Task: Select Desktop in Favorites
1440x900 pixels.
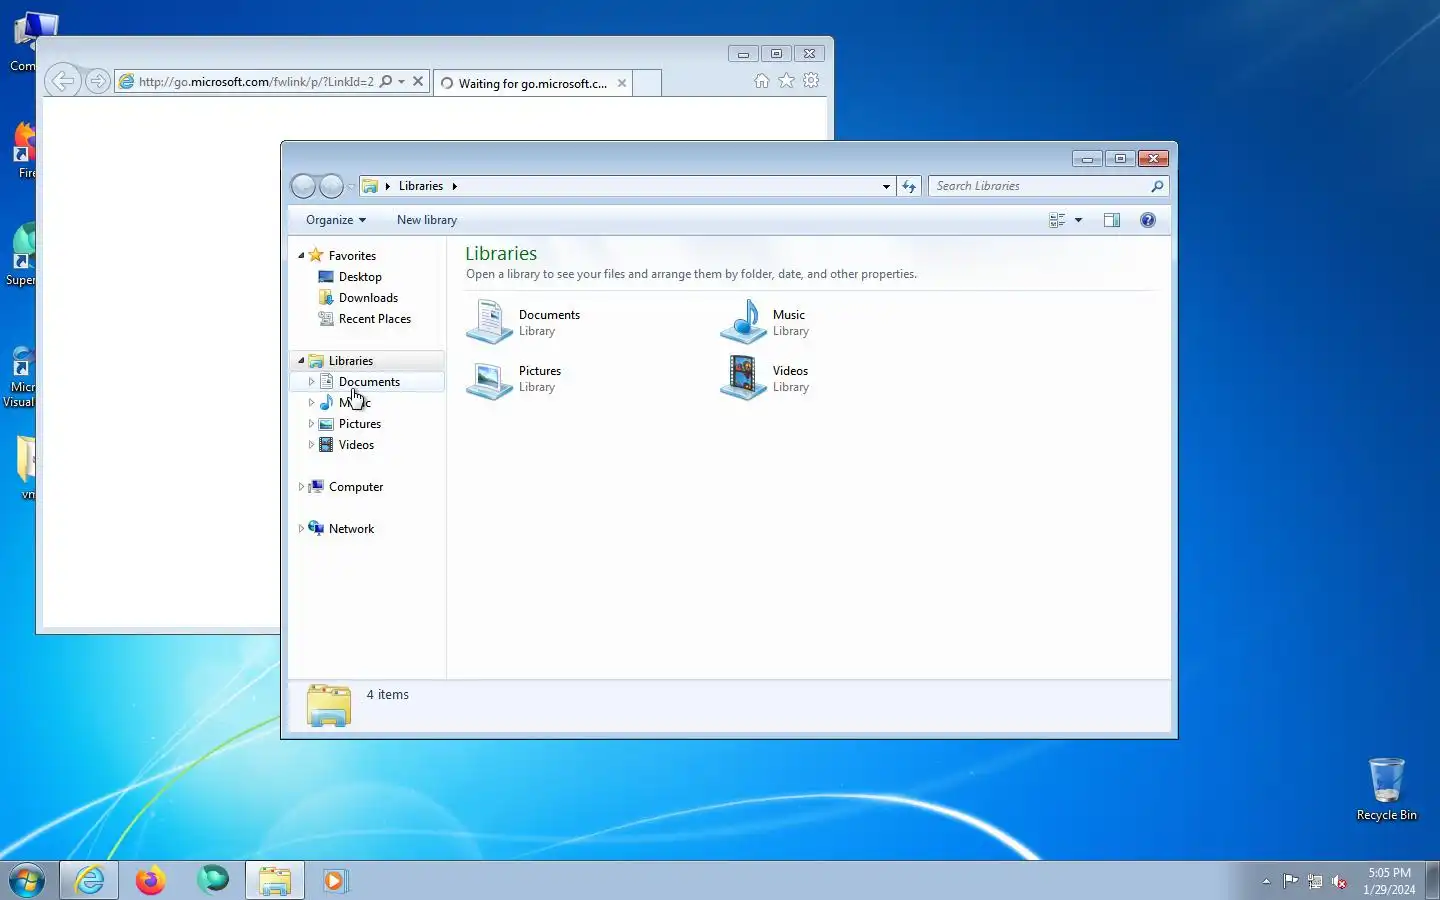Action: [x=360, y=277]
